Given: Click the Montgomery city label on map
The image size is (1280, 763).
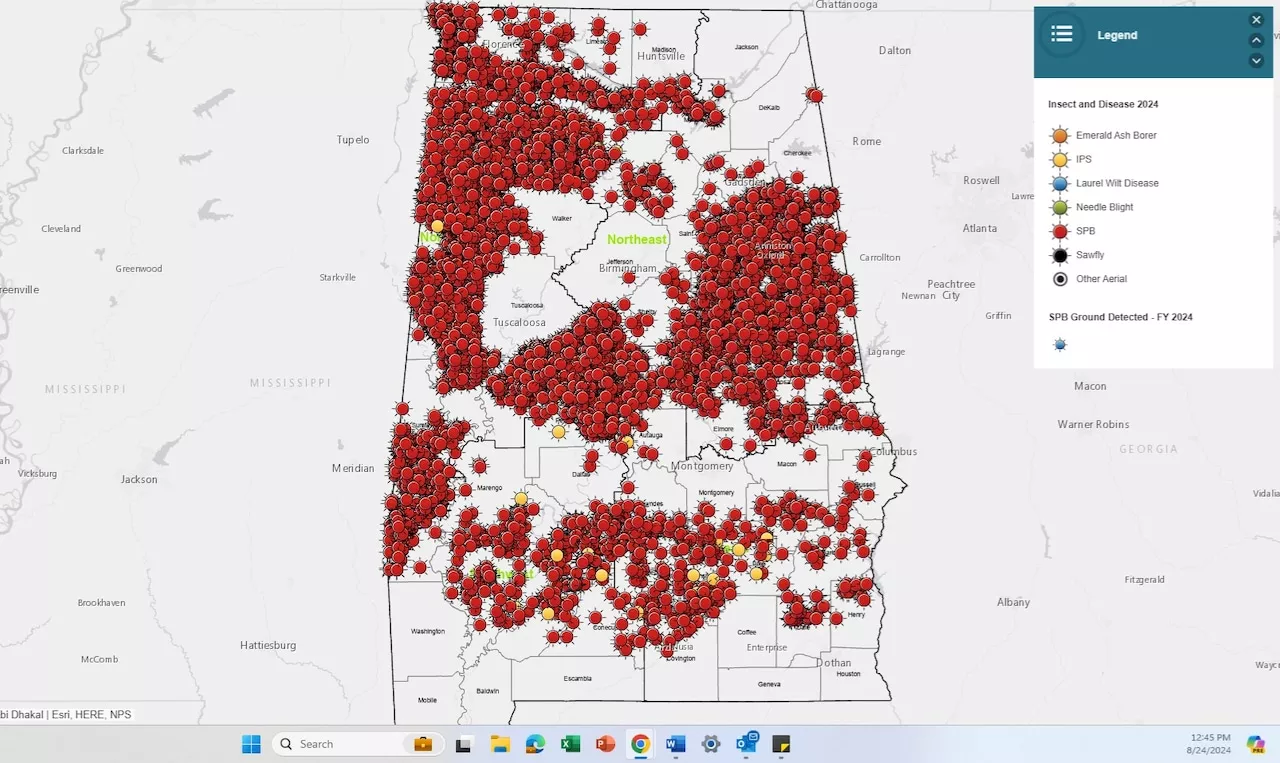Looking at the screenshot, I should [702, 467].
